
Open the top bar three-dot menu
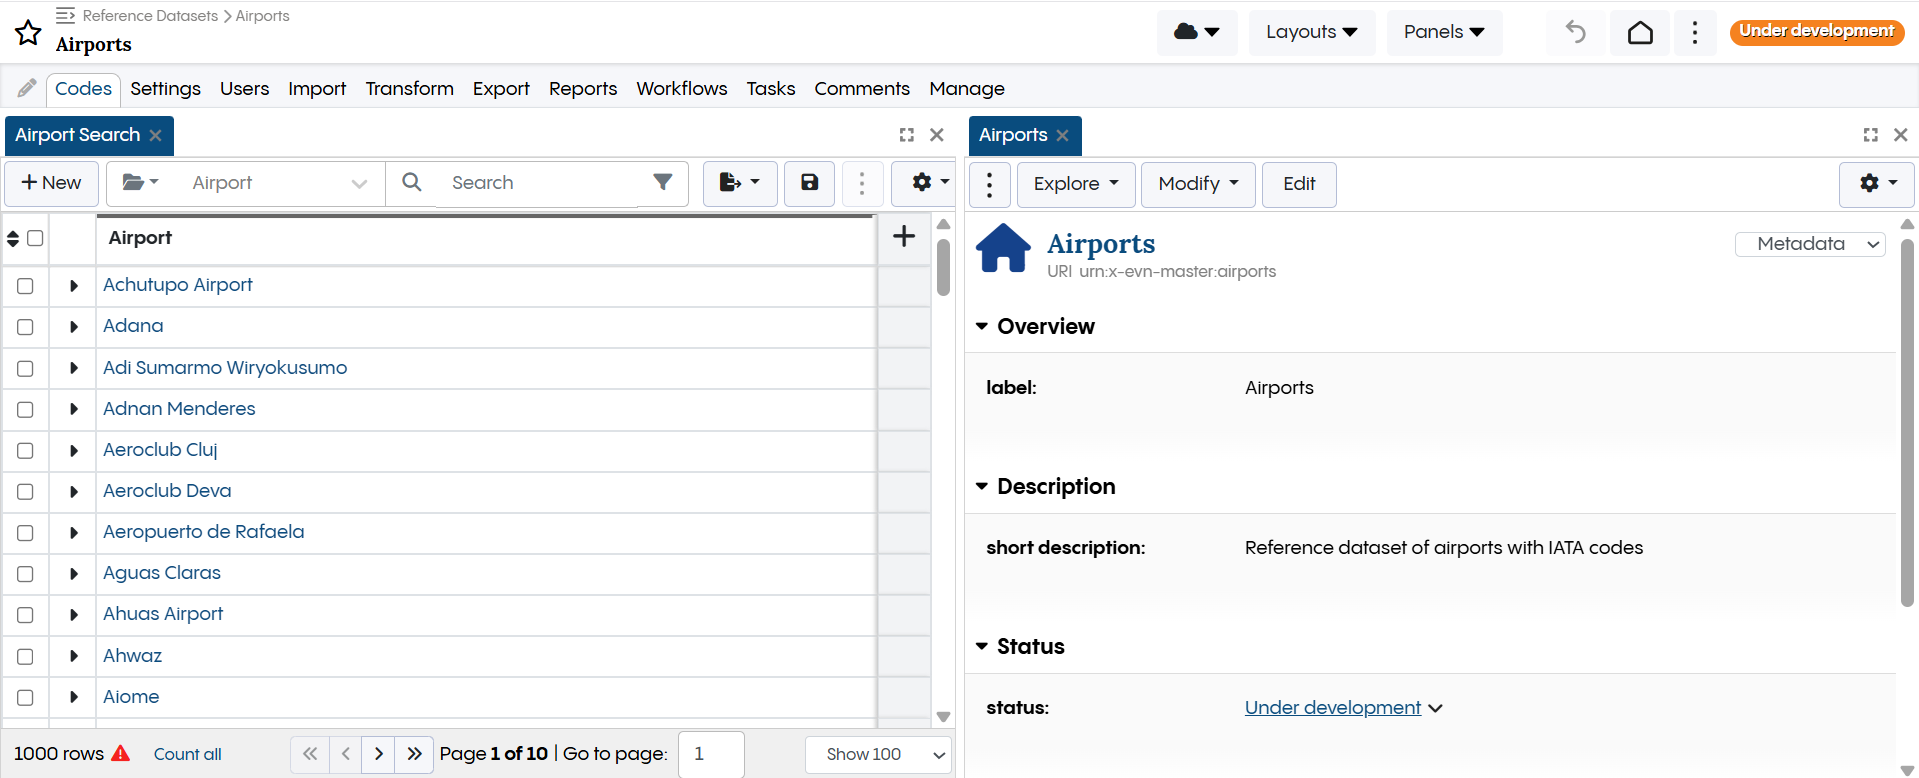[x=1694, y=32]
